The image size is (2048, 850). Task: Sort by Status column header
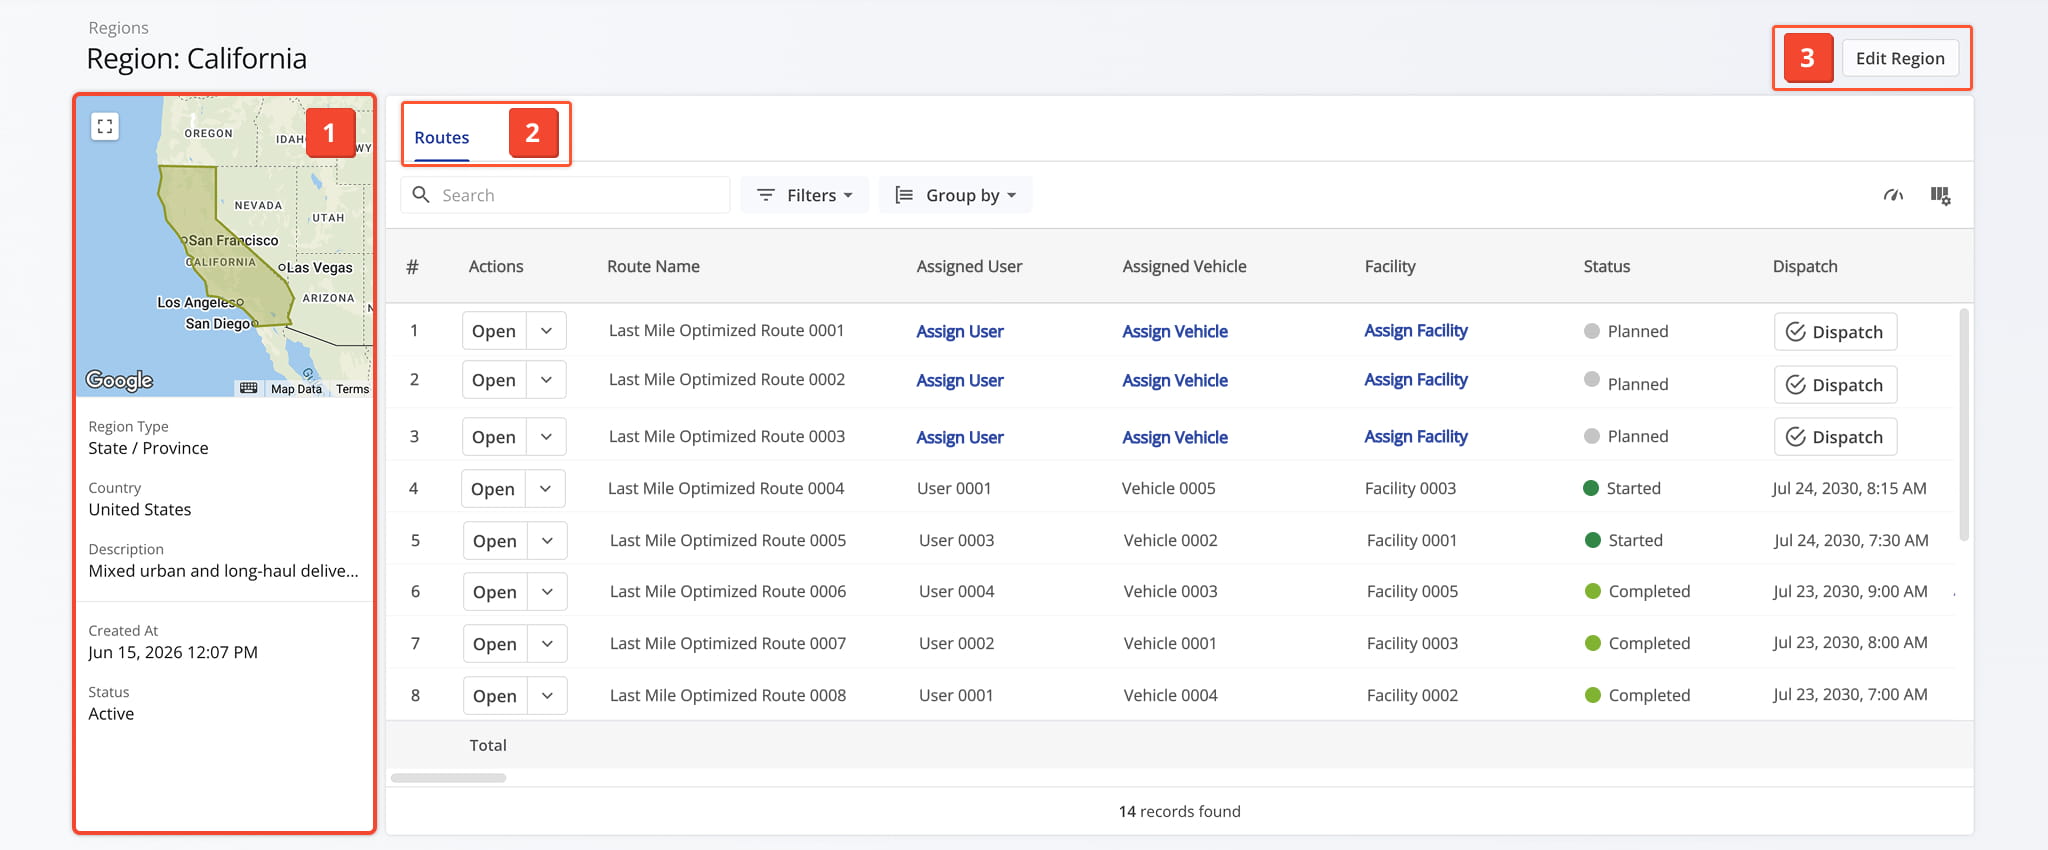[1606, 266]
